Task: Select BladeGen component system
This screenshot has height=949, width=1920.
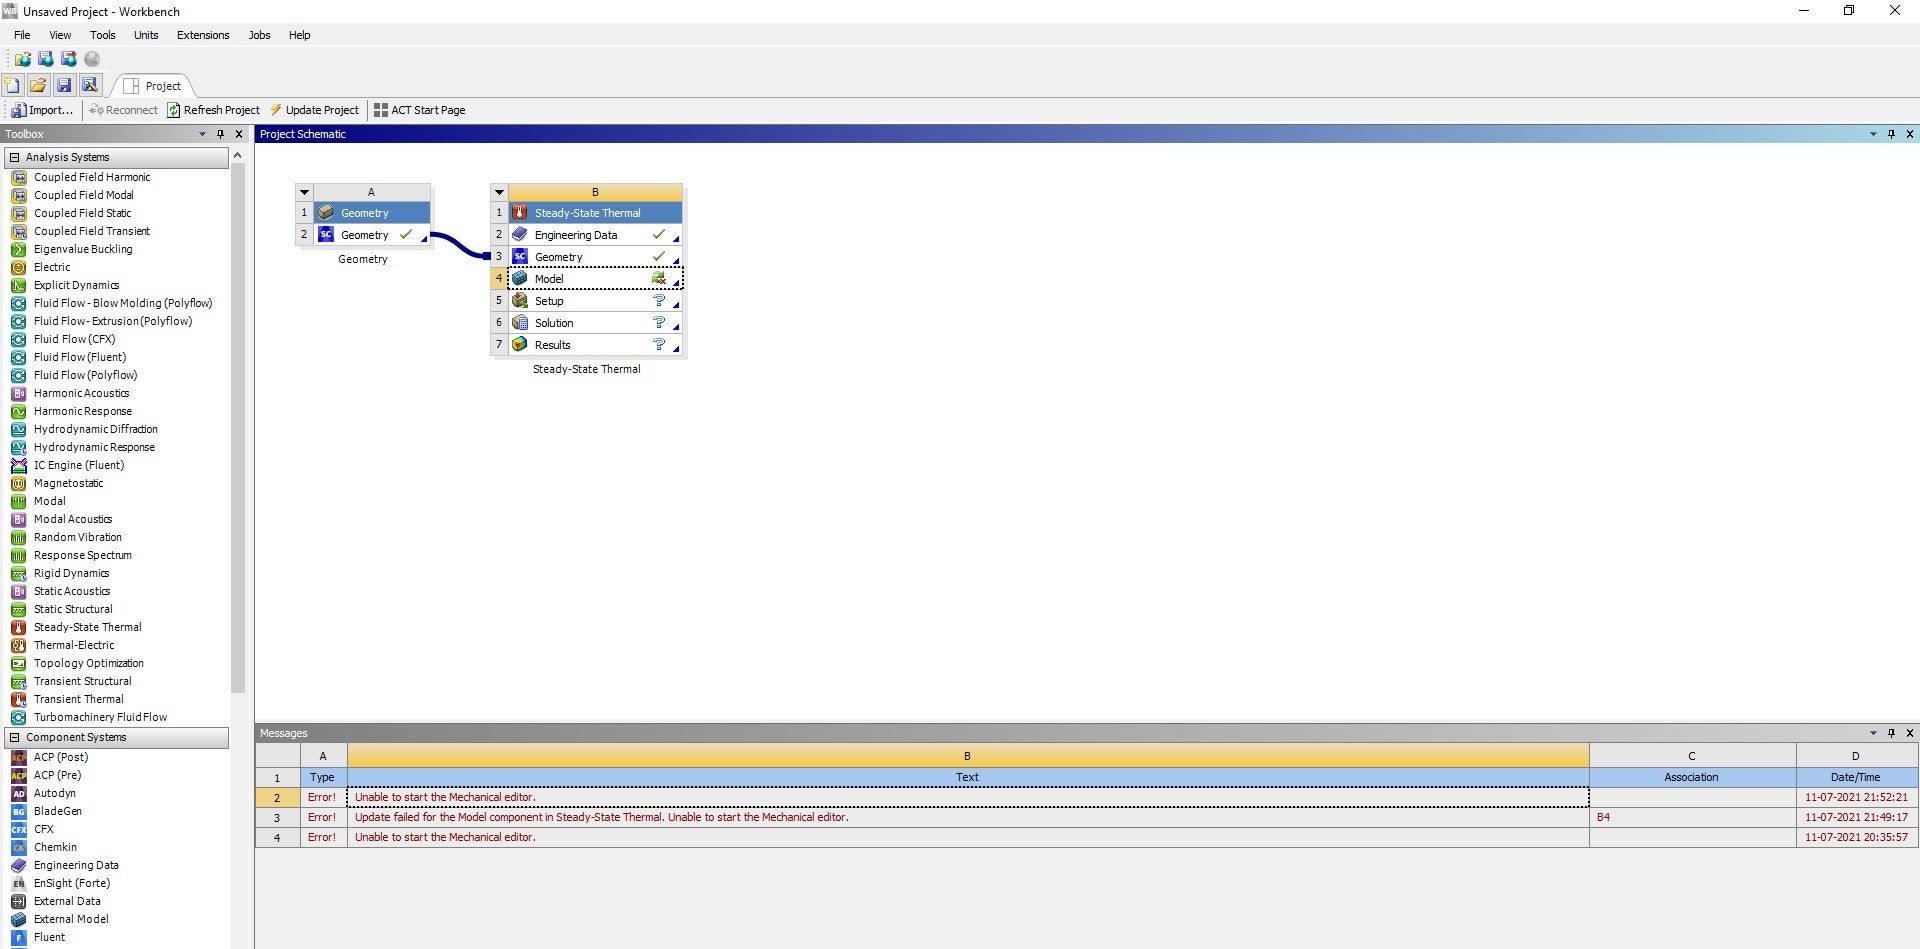Action: (57, 811)
